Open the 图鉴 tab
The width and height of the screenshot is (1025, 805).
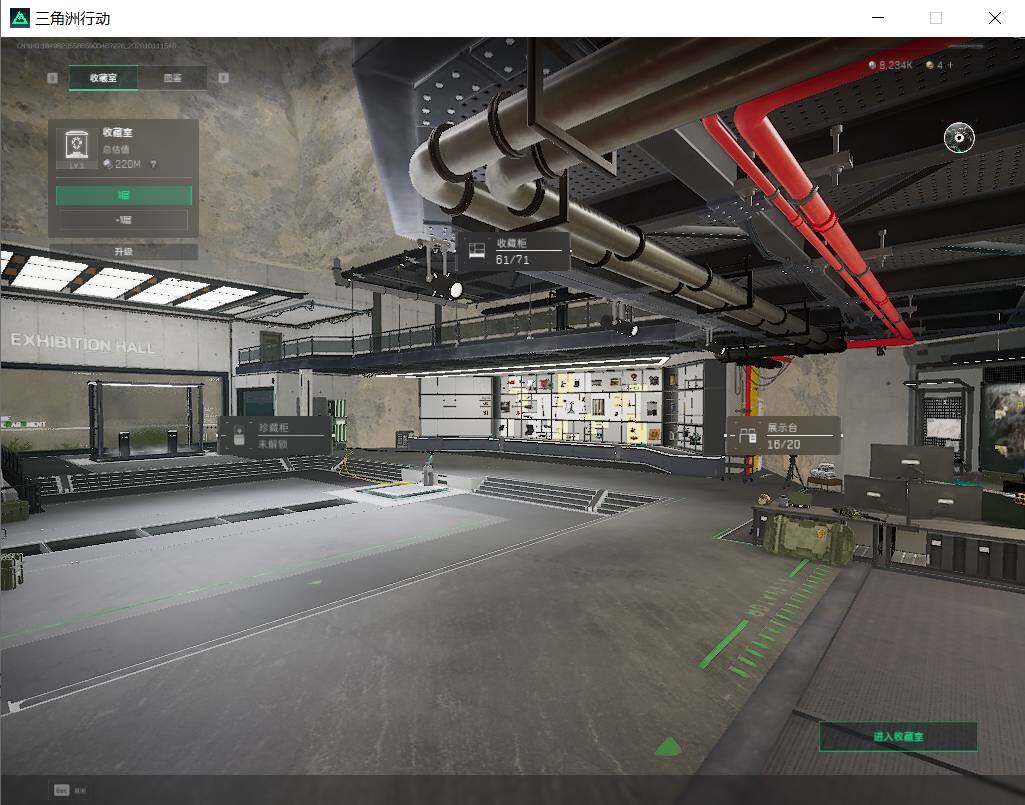coord(173,78)
